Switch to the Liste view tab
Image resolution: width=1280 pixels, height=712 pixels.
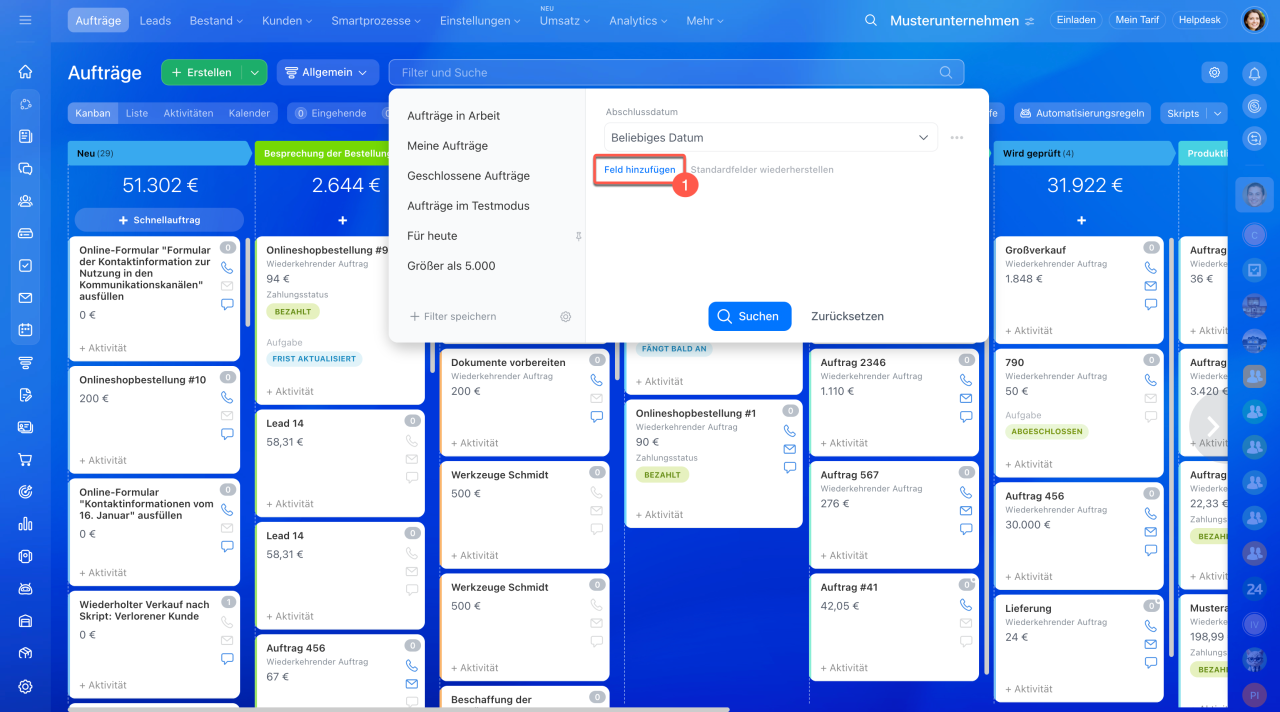point(137,114)
